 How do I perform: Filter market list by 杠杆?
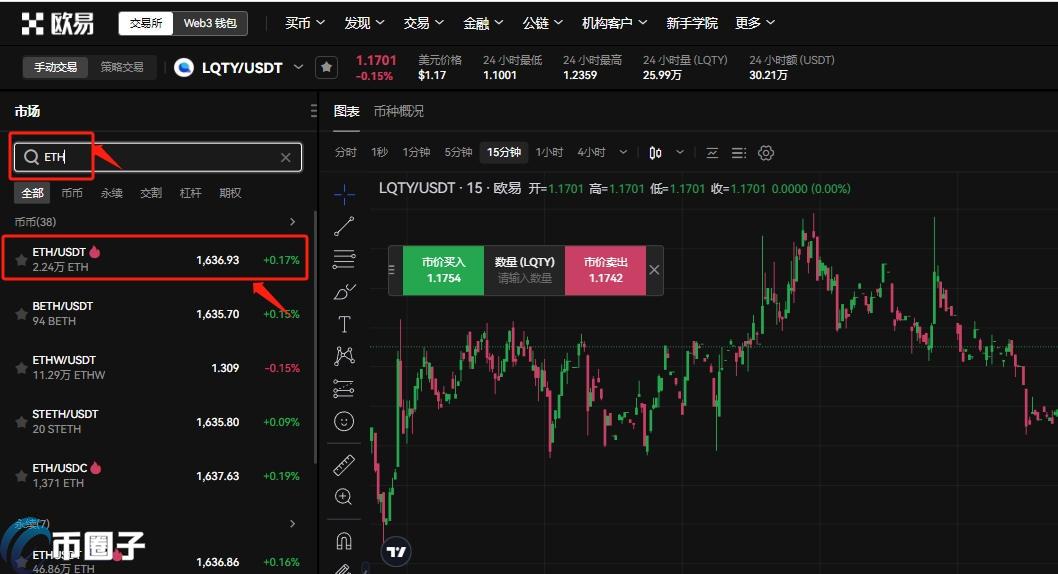[x=190, y=193]
